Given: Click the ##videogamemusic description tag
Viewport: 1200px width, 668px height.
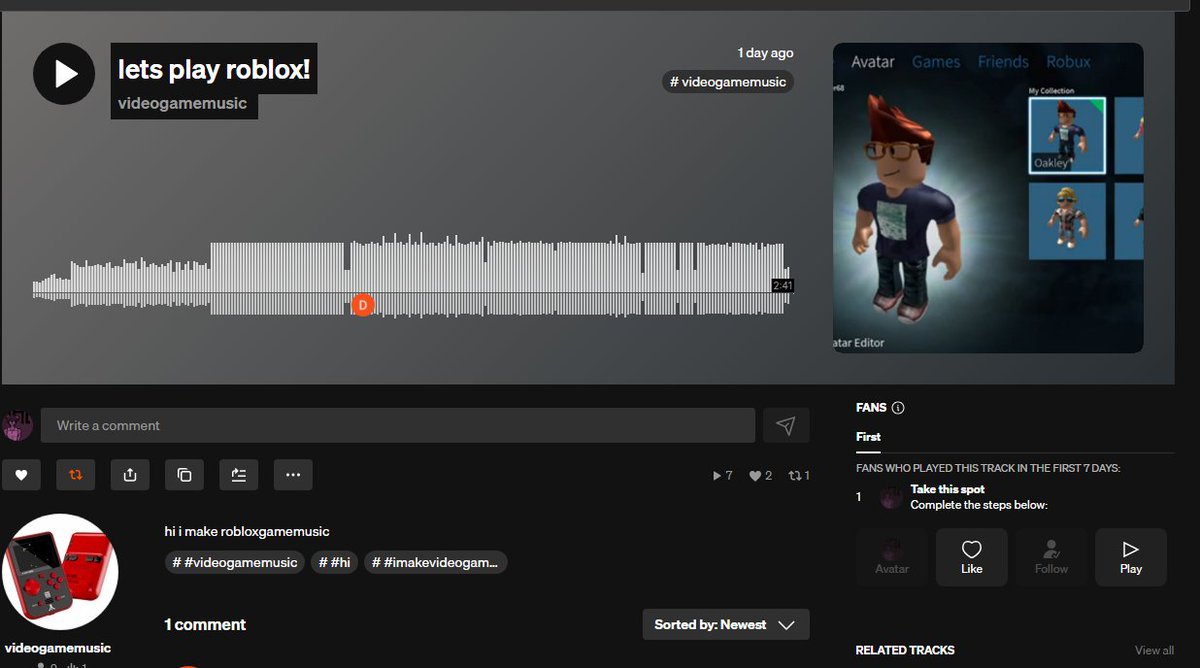Looking at the screenshot, I should tap(235, 563).
